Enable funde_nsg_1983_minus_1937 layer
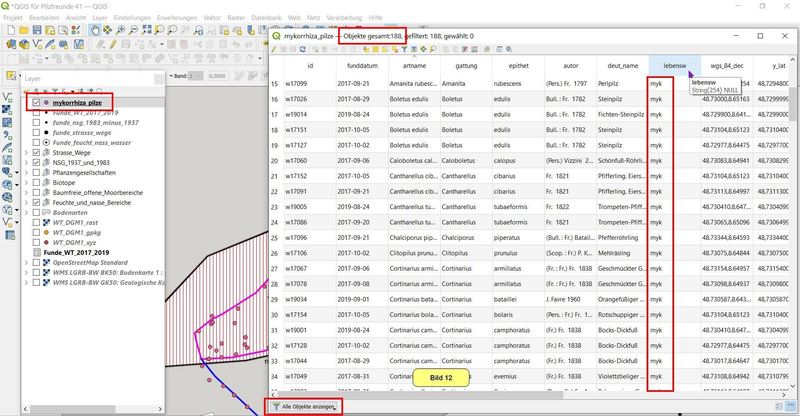800x416 pixels. (36, 123)
